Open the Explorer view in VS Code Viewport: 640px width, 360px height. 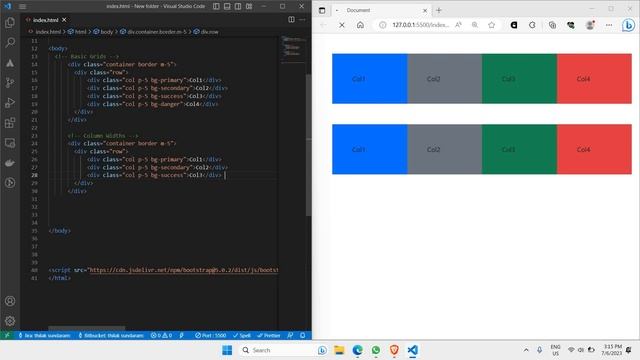tap(10, 22)
